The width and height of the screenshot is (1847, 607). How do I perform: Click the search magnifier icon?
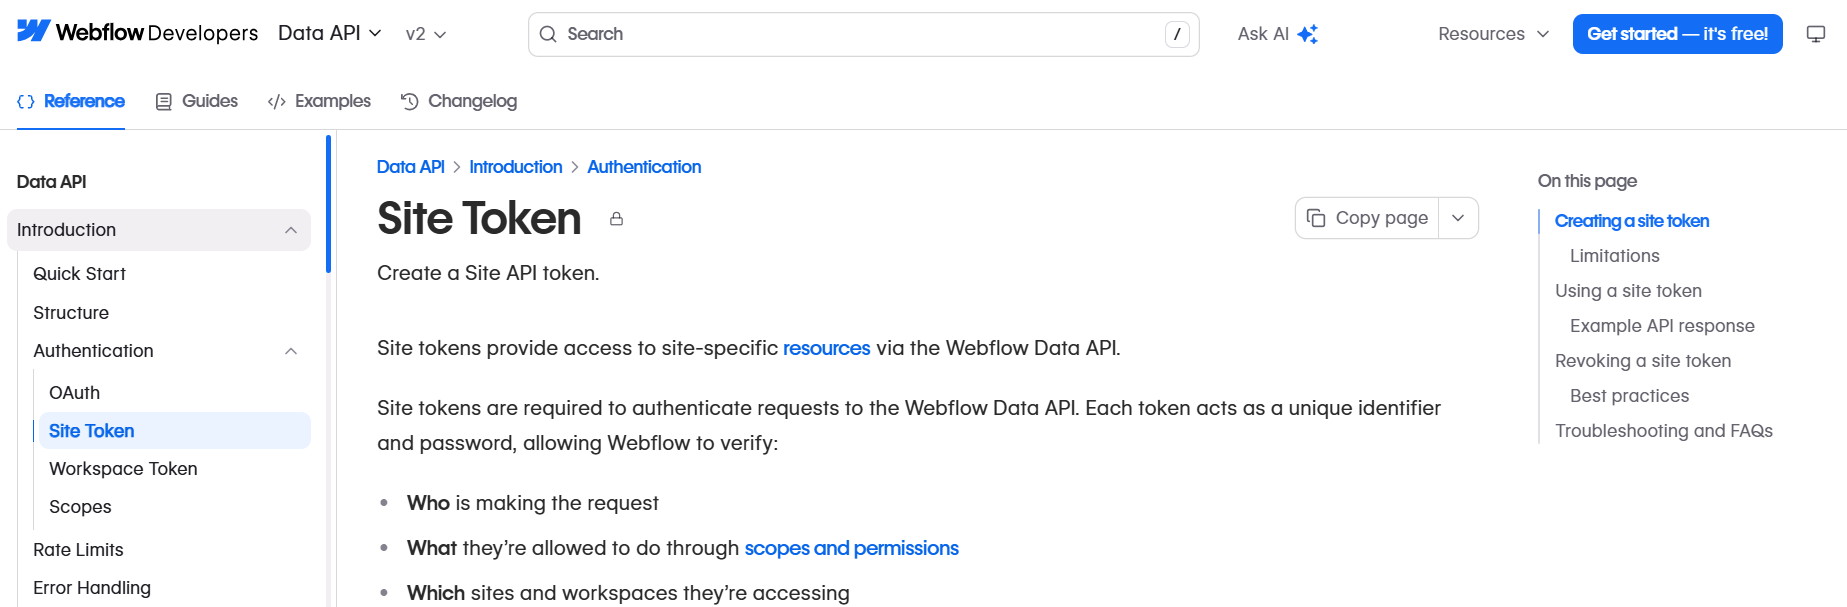[x=548, y=34]
